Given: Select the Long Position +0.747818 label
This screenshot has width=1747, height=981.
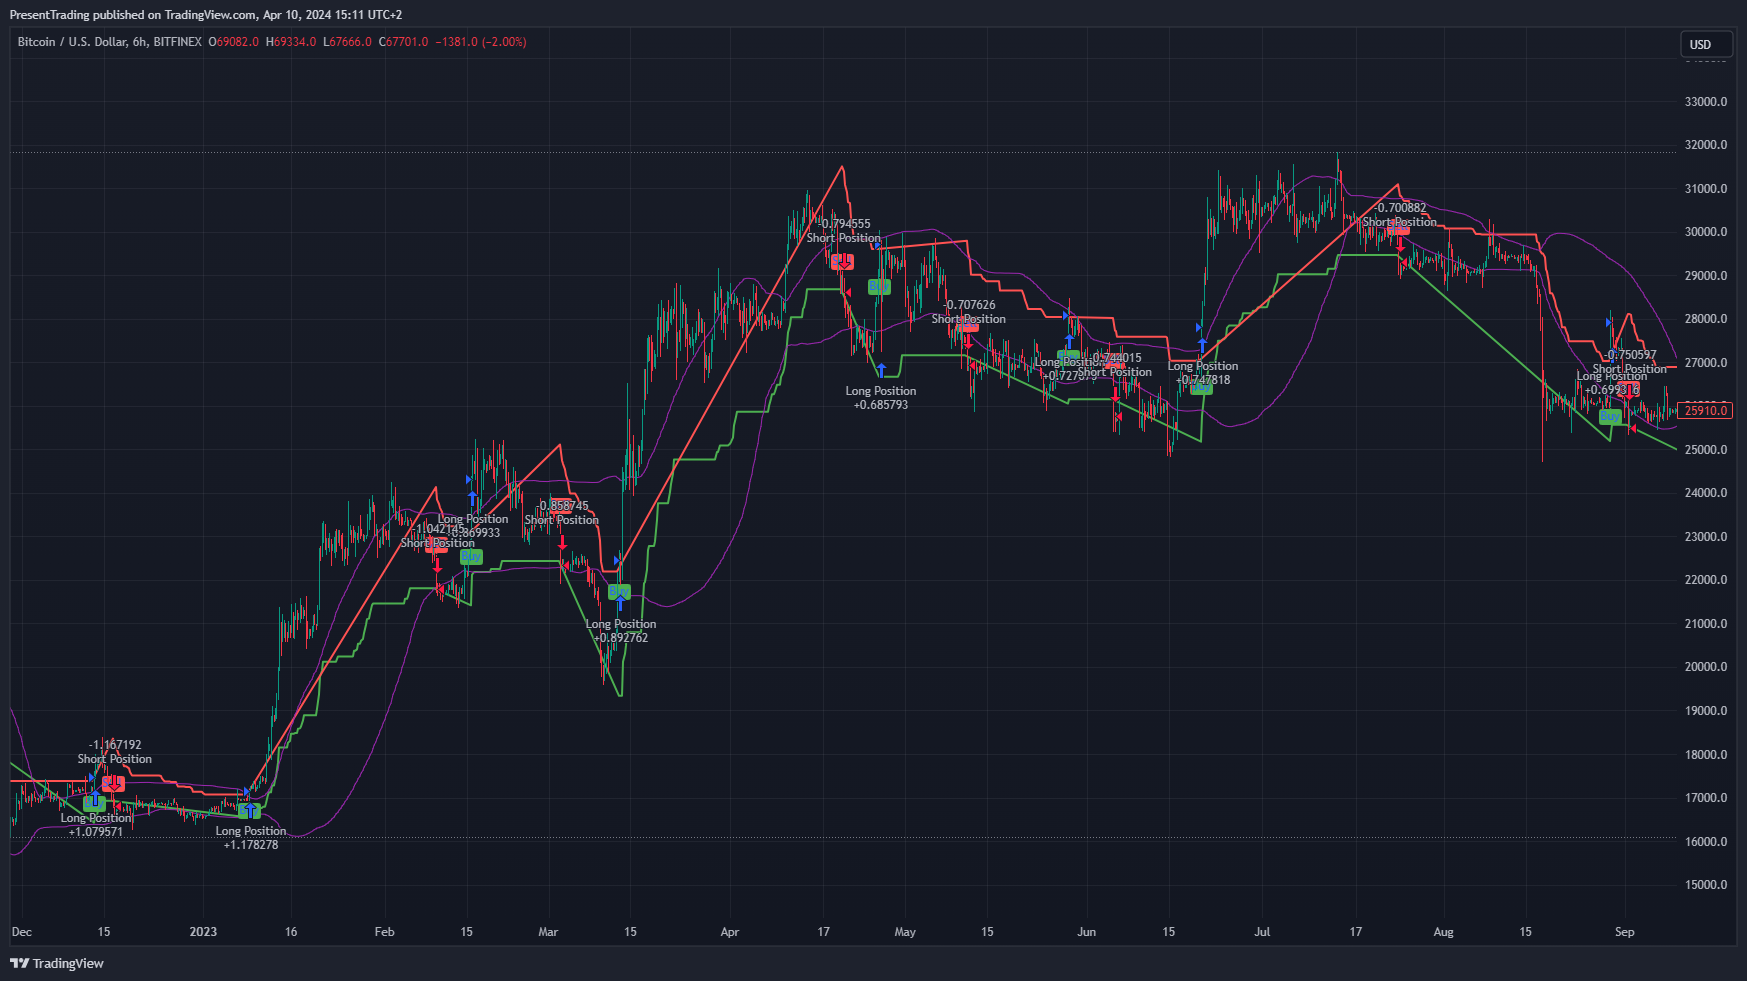Looking at the screenshot, I should (1203, 373).
